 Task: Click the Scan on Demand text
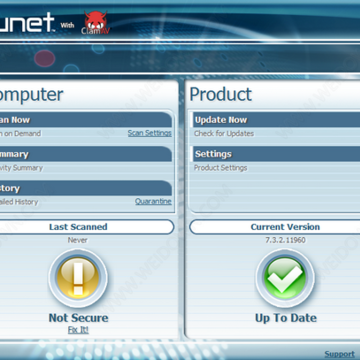pyautogui.click(x=20, y=134)
